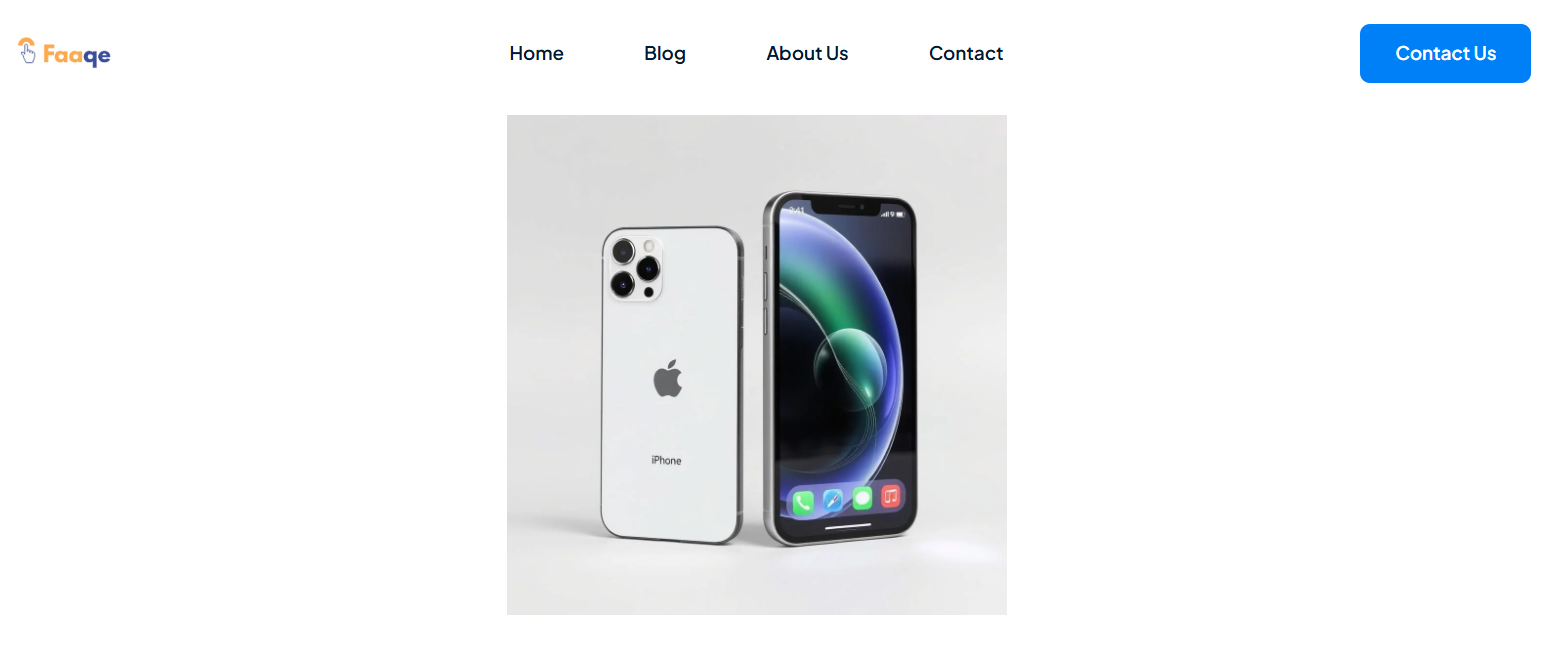Select Contact in the navigation bar
The height and width of the screenshot is (651, 1547).
(x=966, y=53)
